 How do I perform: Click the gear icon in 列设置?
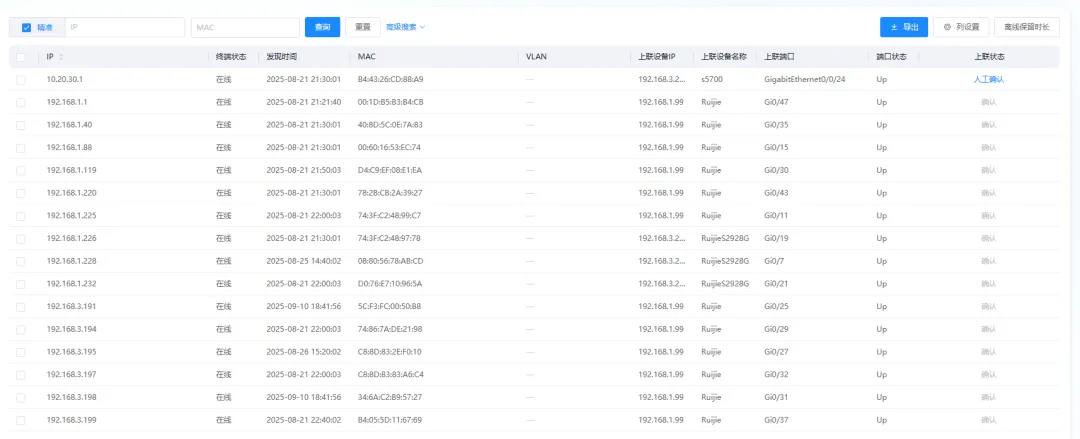[947, 27]
